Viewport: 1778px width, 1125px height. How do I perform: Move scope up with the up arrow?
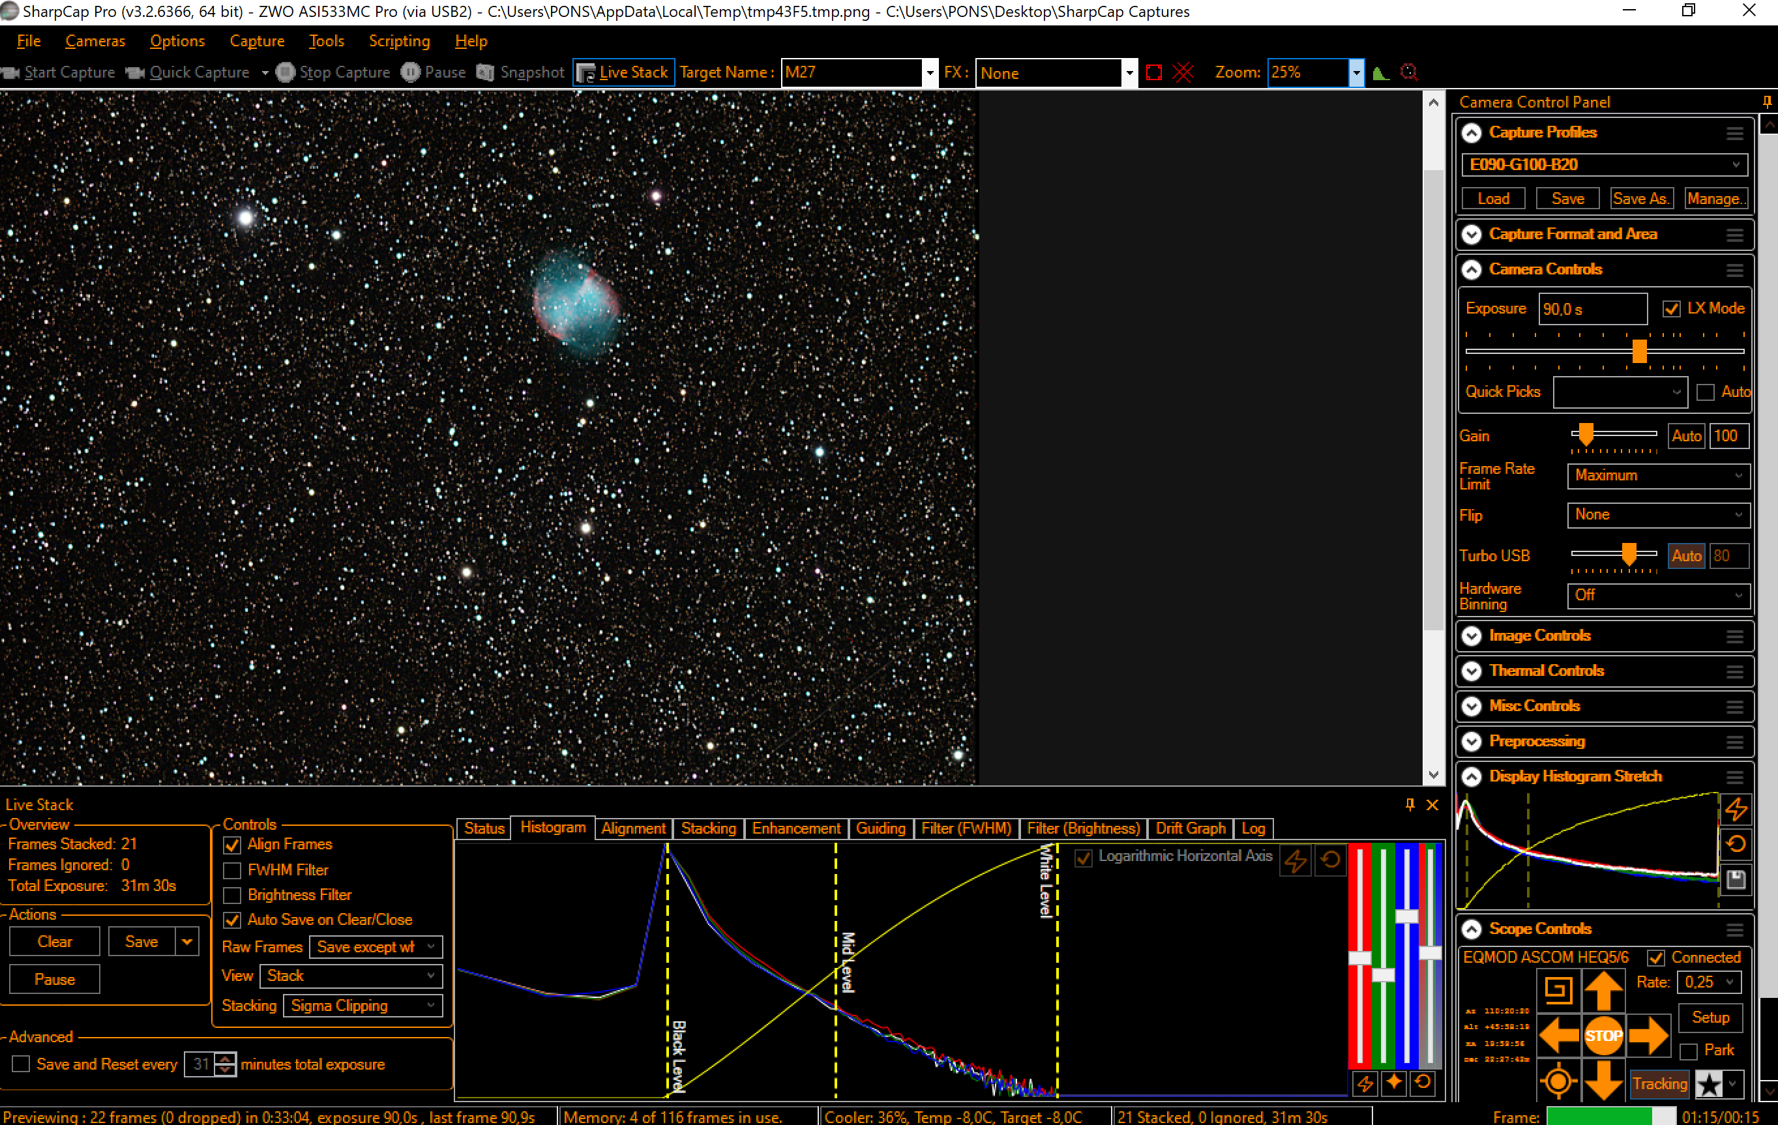tap(1603, 990)
